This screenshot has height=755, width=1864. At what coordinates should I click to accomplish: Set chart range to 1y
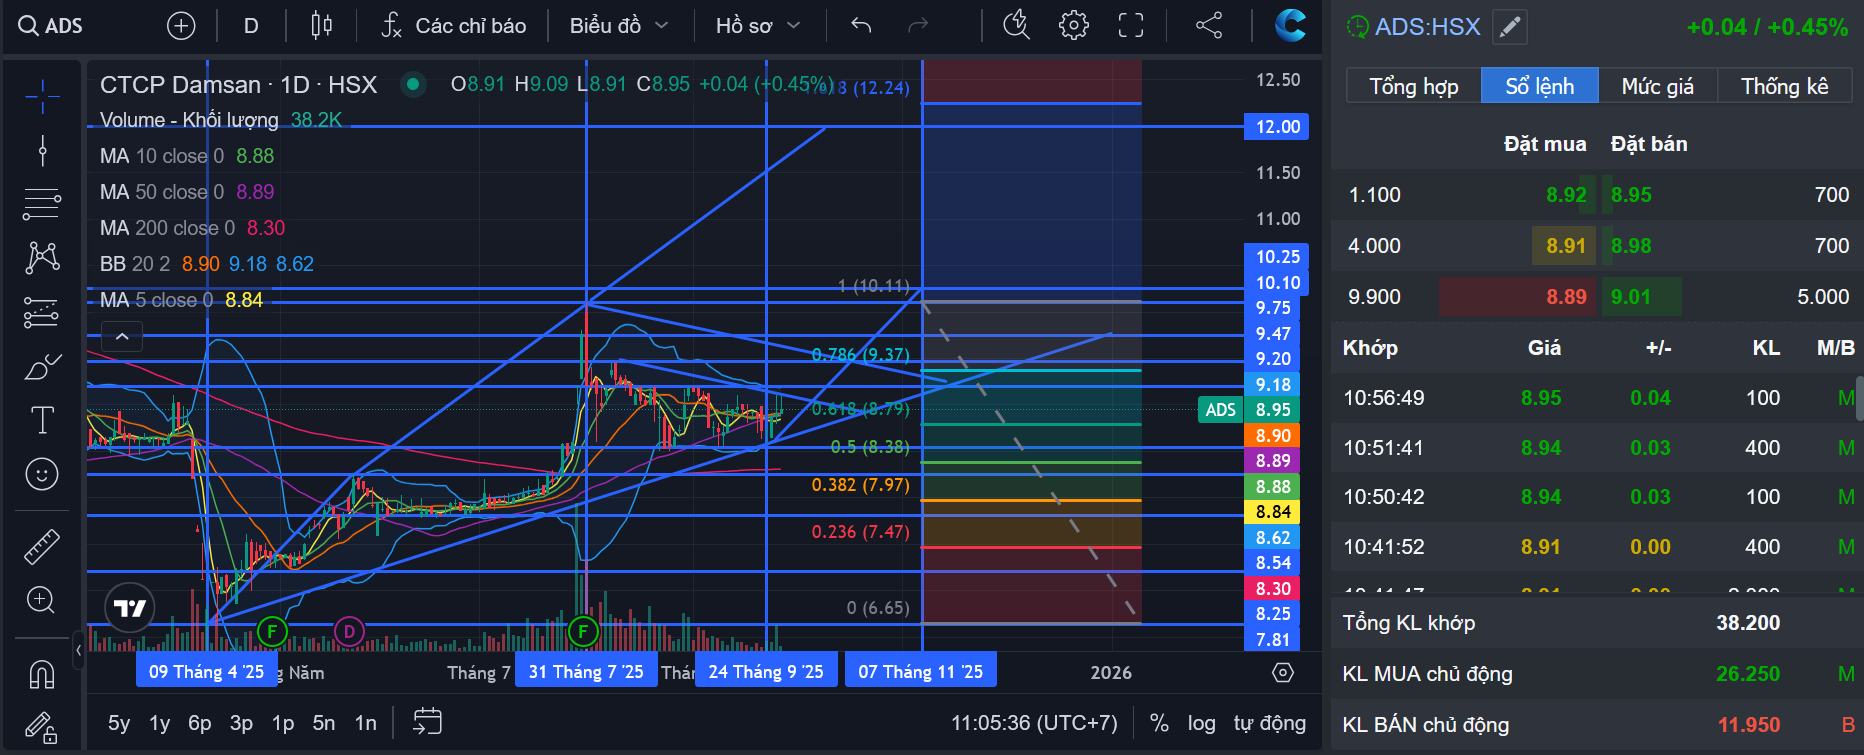[160, 722]
